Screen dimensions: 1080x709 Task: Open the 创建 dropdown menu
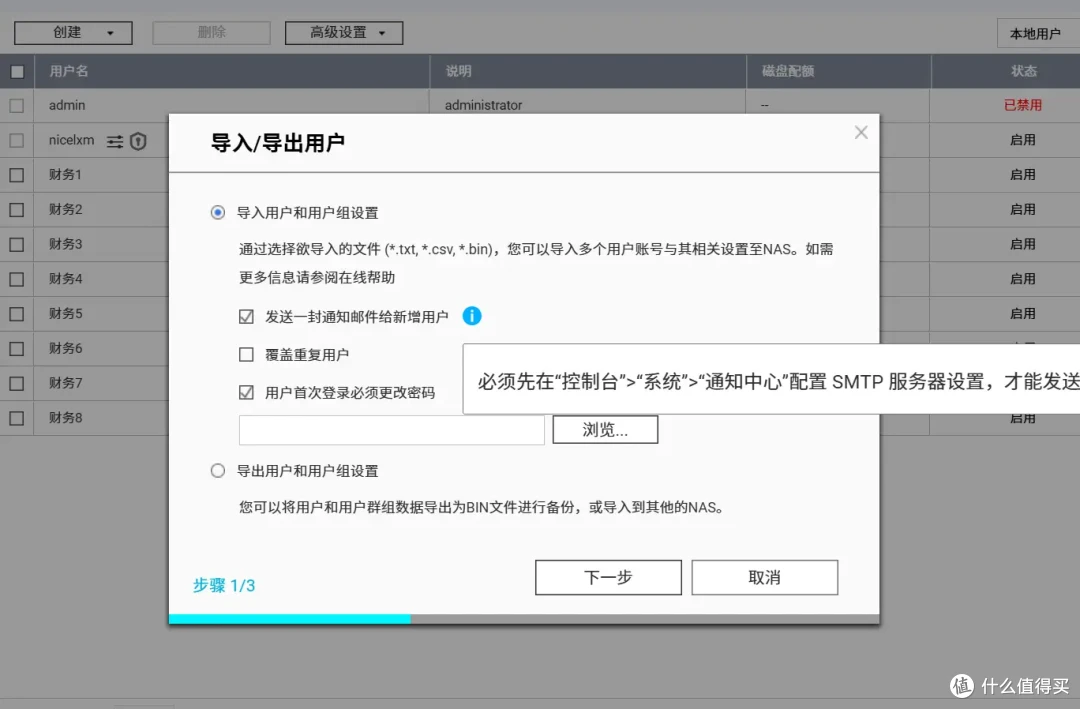pyautogui.click(x=73, y=32)
